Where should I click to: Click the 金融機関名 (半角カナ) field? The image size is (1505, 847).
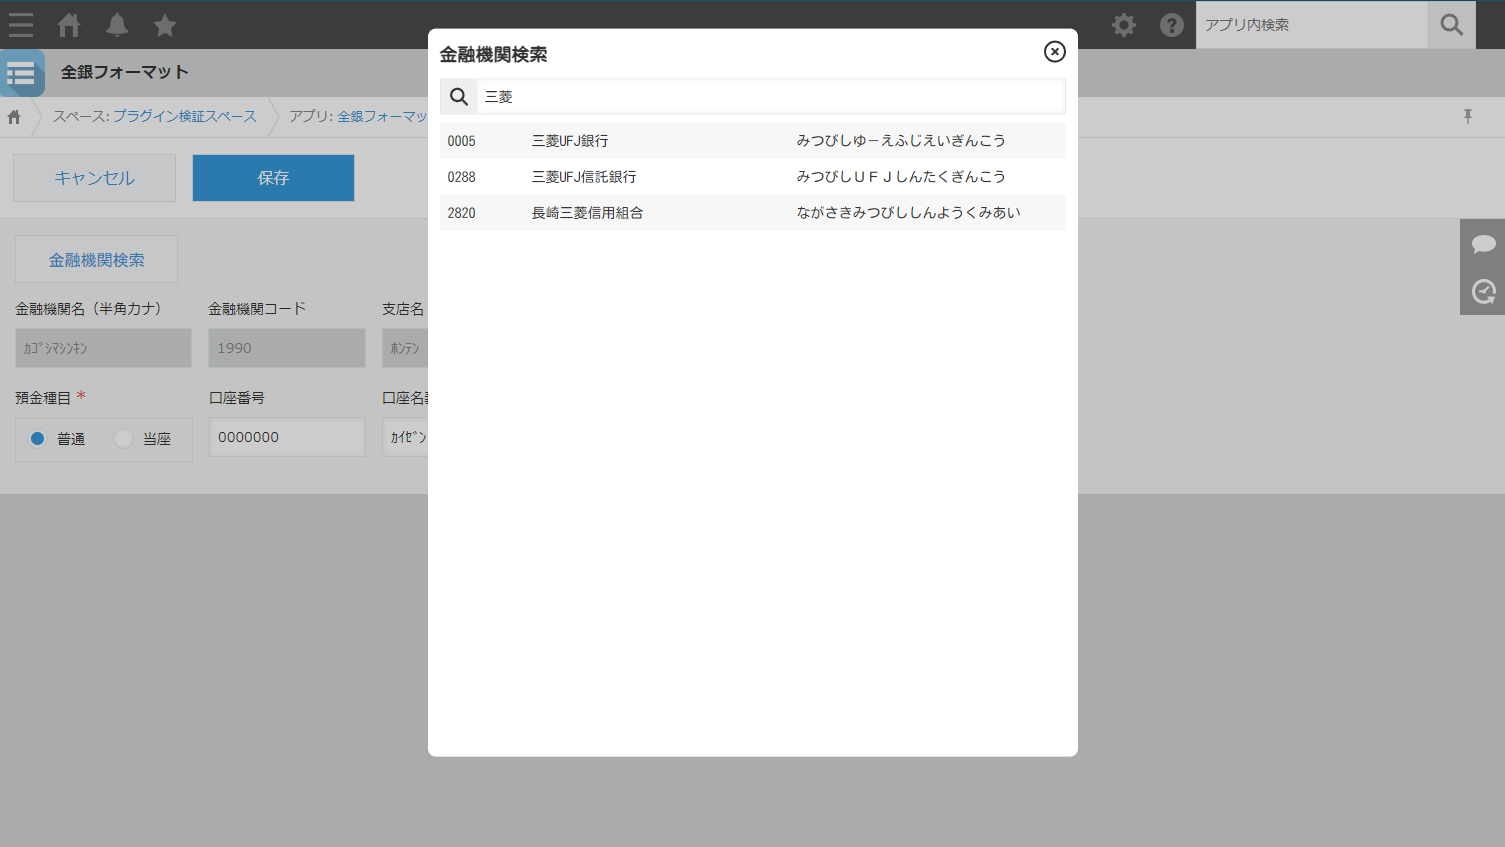click(x=103, y=348)
